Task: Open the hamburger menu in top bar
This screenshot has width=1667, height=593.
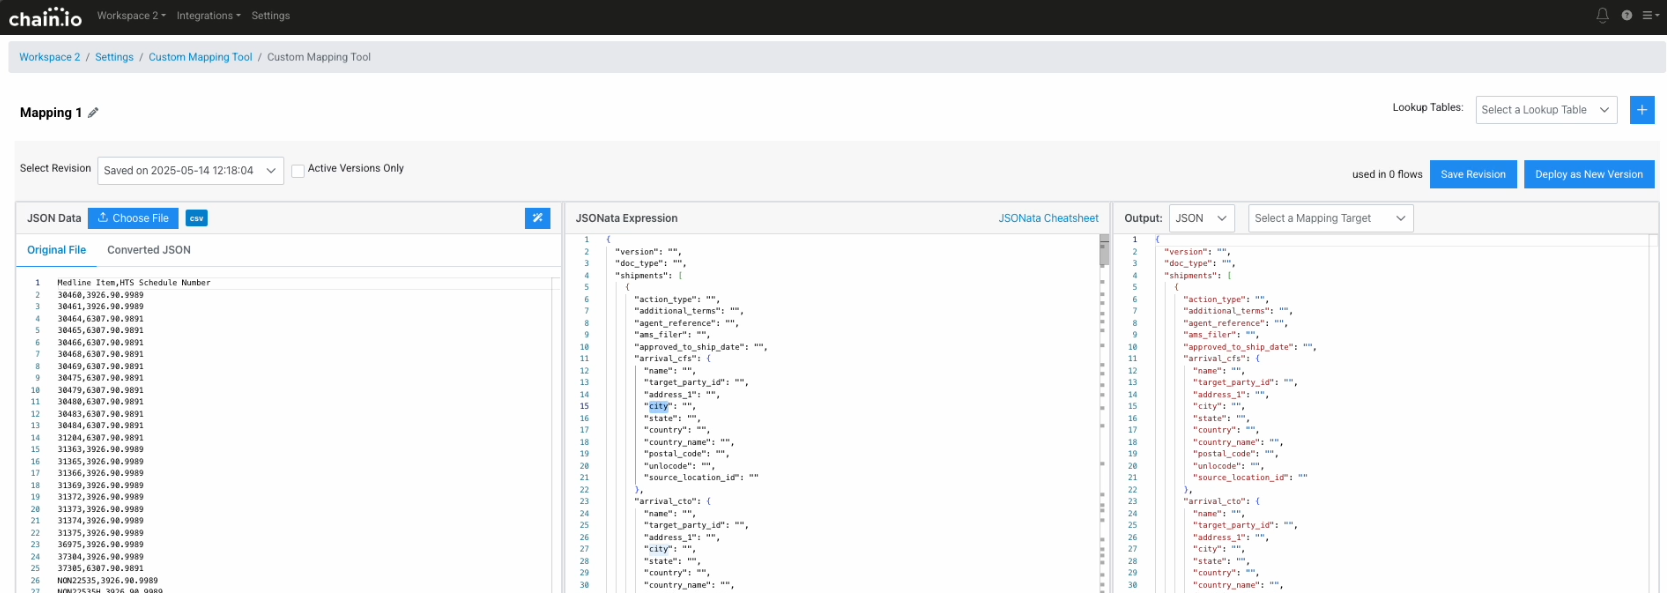Action: [x=1650, y=15]
